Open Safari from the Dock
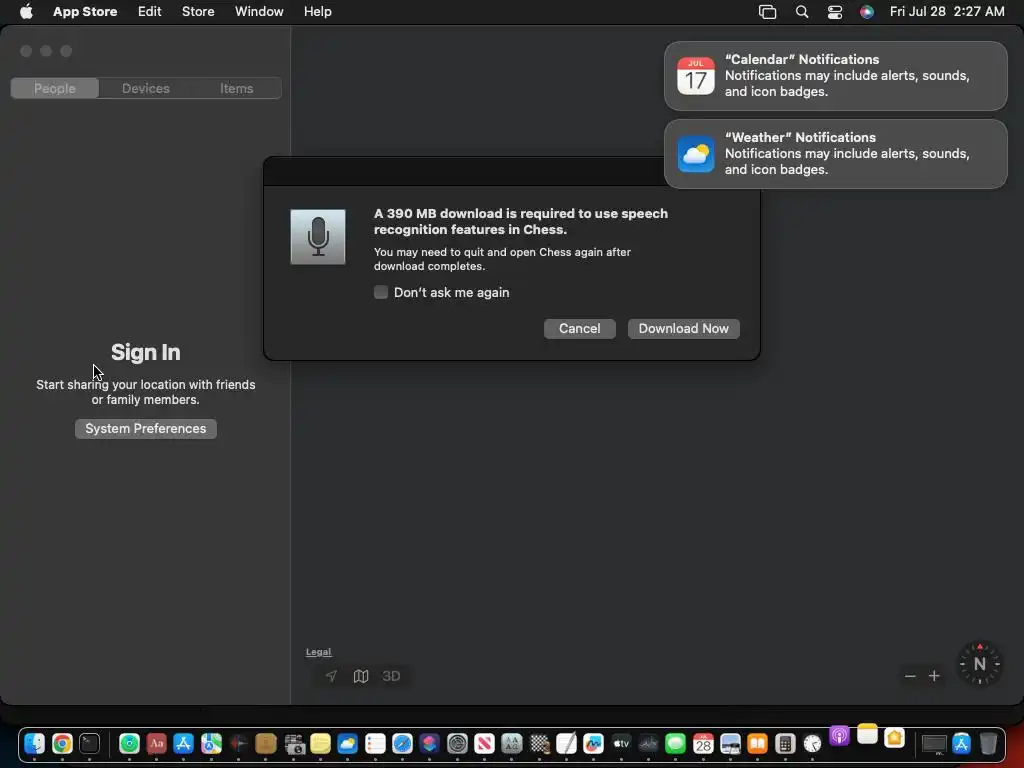This screenshot has height=768, width=1024. (402, 743)
